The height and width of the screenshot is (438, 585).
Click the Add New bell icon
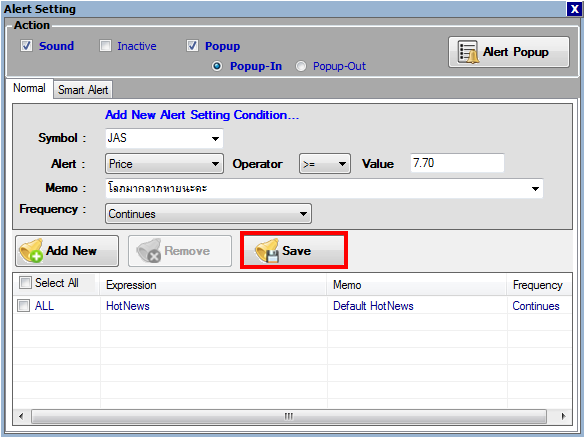(31, 250)
